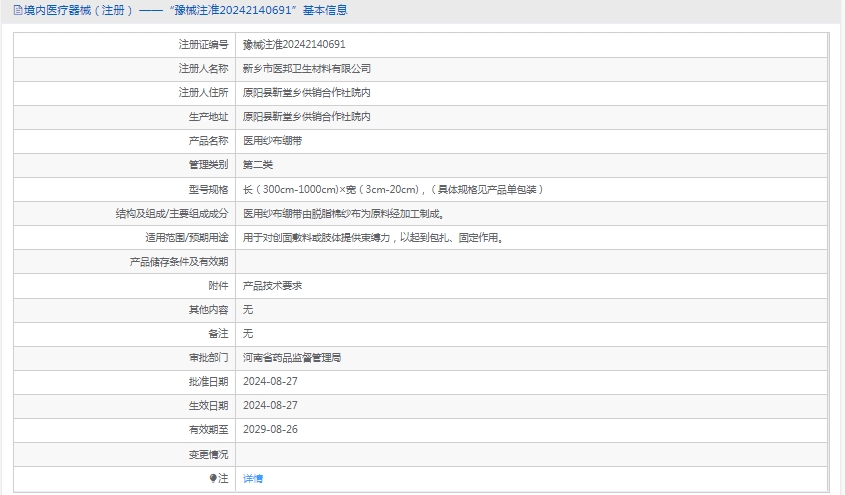This screenshot has height=495, width=845.
Task: Click the product name value 医用纱布绷带
Action: click(272, 141)
